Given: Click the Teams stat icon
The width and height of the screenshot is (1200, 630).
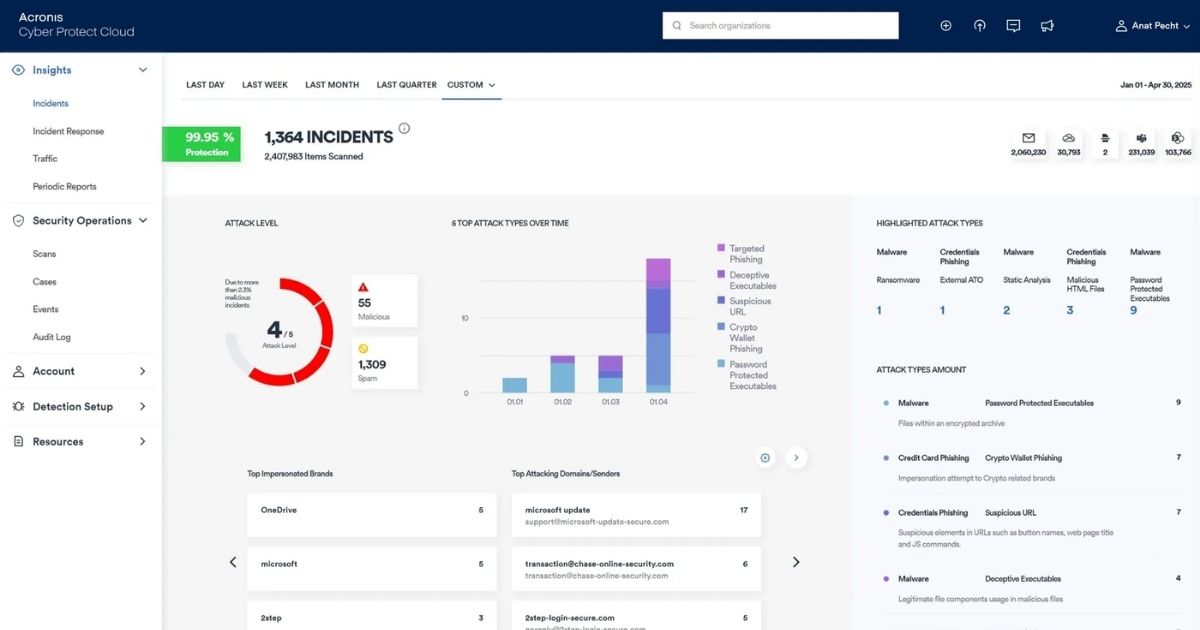Looking at the screenshot, I should click(x=1141, y=138).
